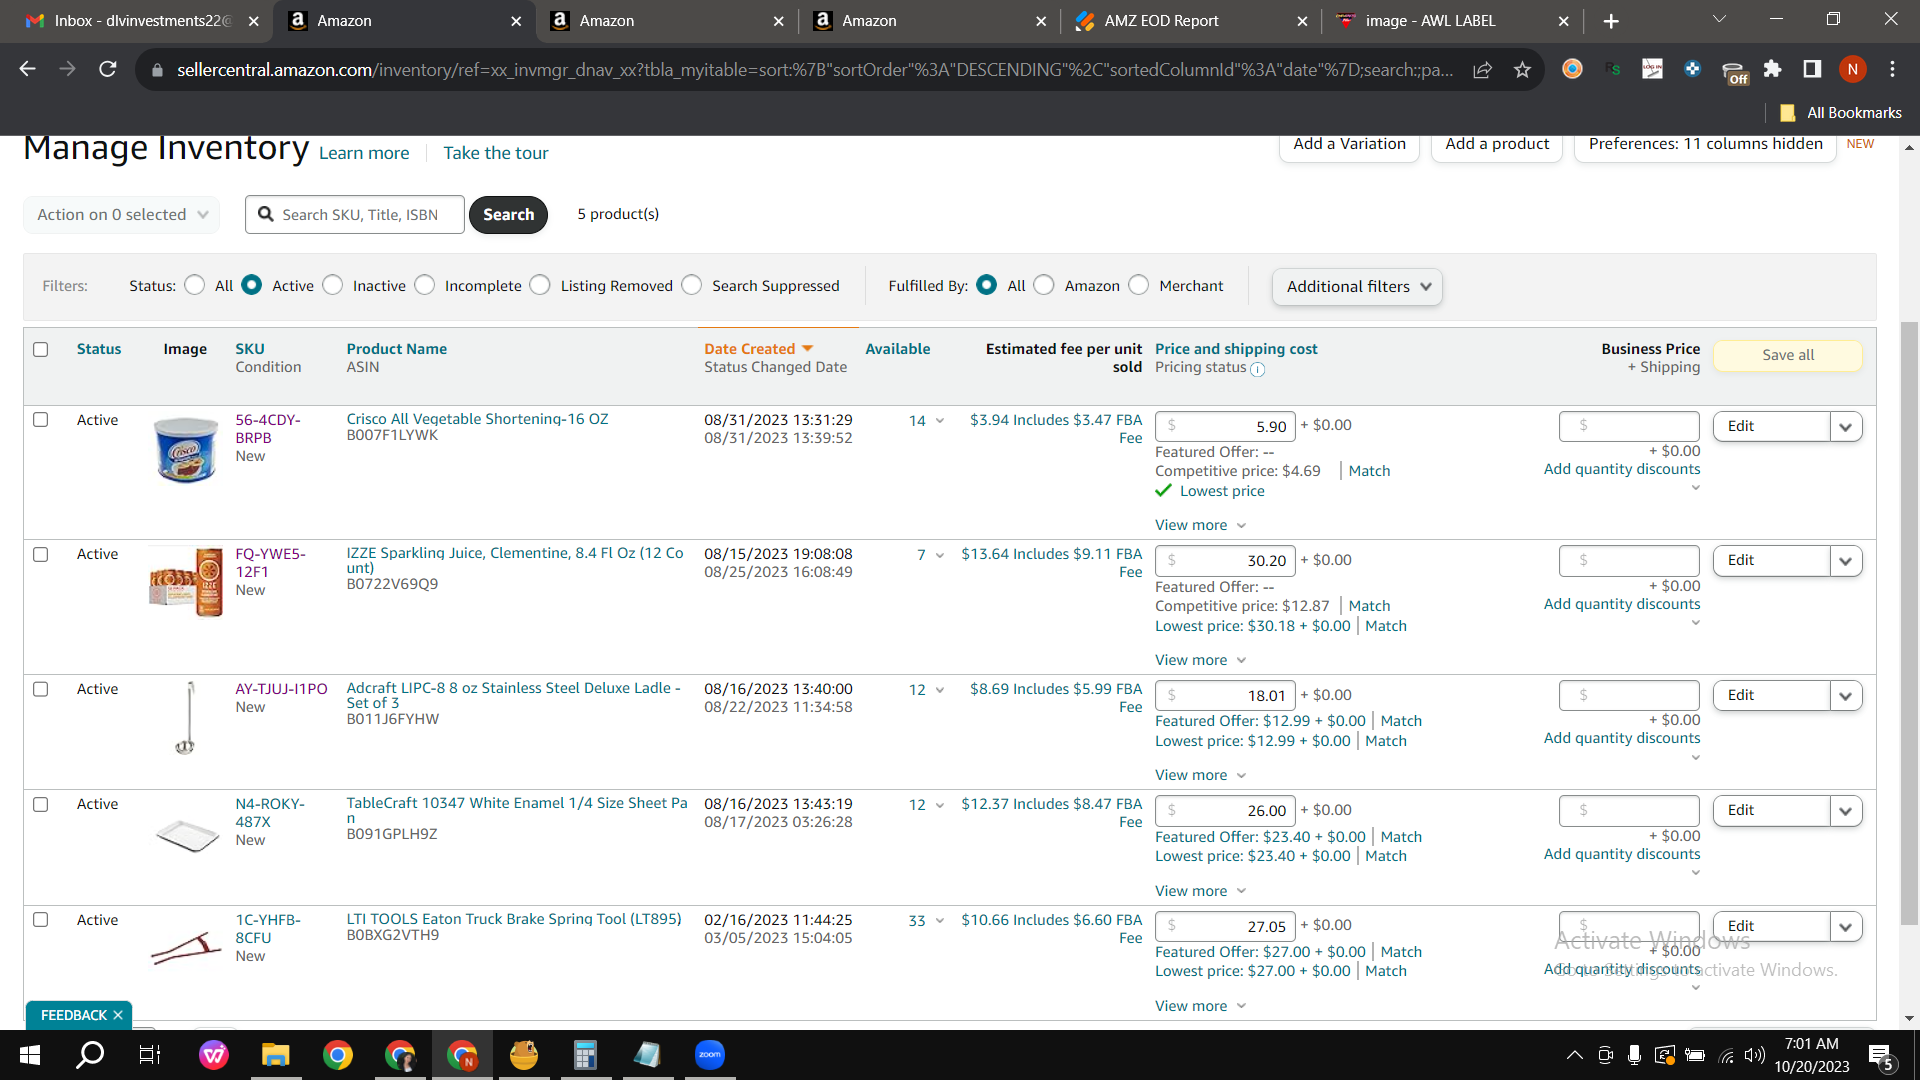Image resolution: width=1920 pixels, height=1080 pixels.
Task: Open the Zoom app on the taskbar
Action: [x=710, y=1055]
